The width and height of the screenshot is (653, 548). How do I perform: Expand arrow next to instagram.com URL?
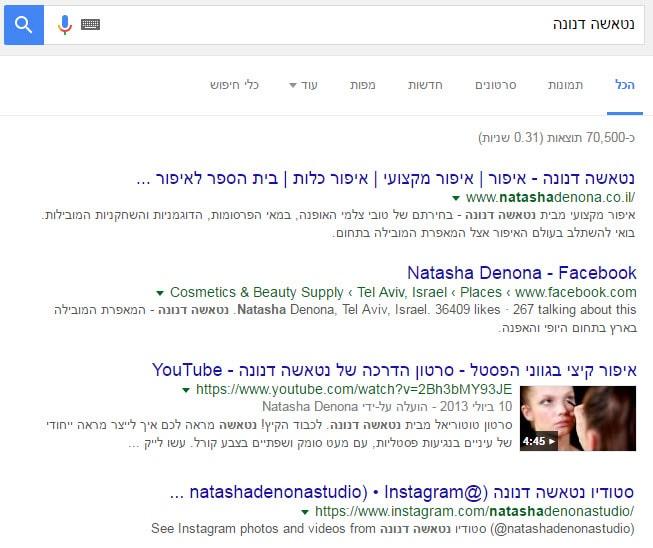(x=305, y=512)
